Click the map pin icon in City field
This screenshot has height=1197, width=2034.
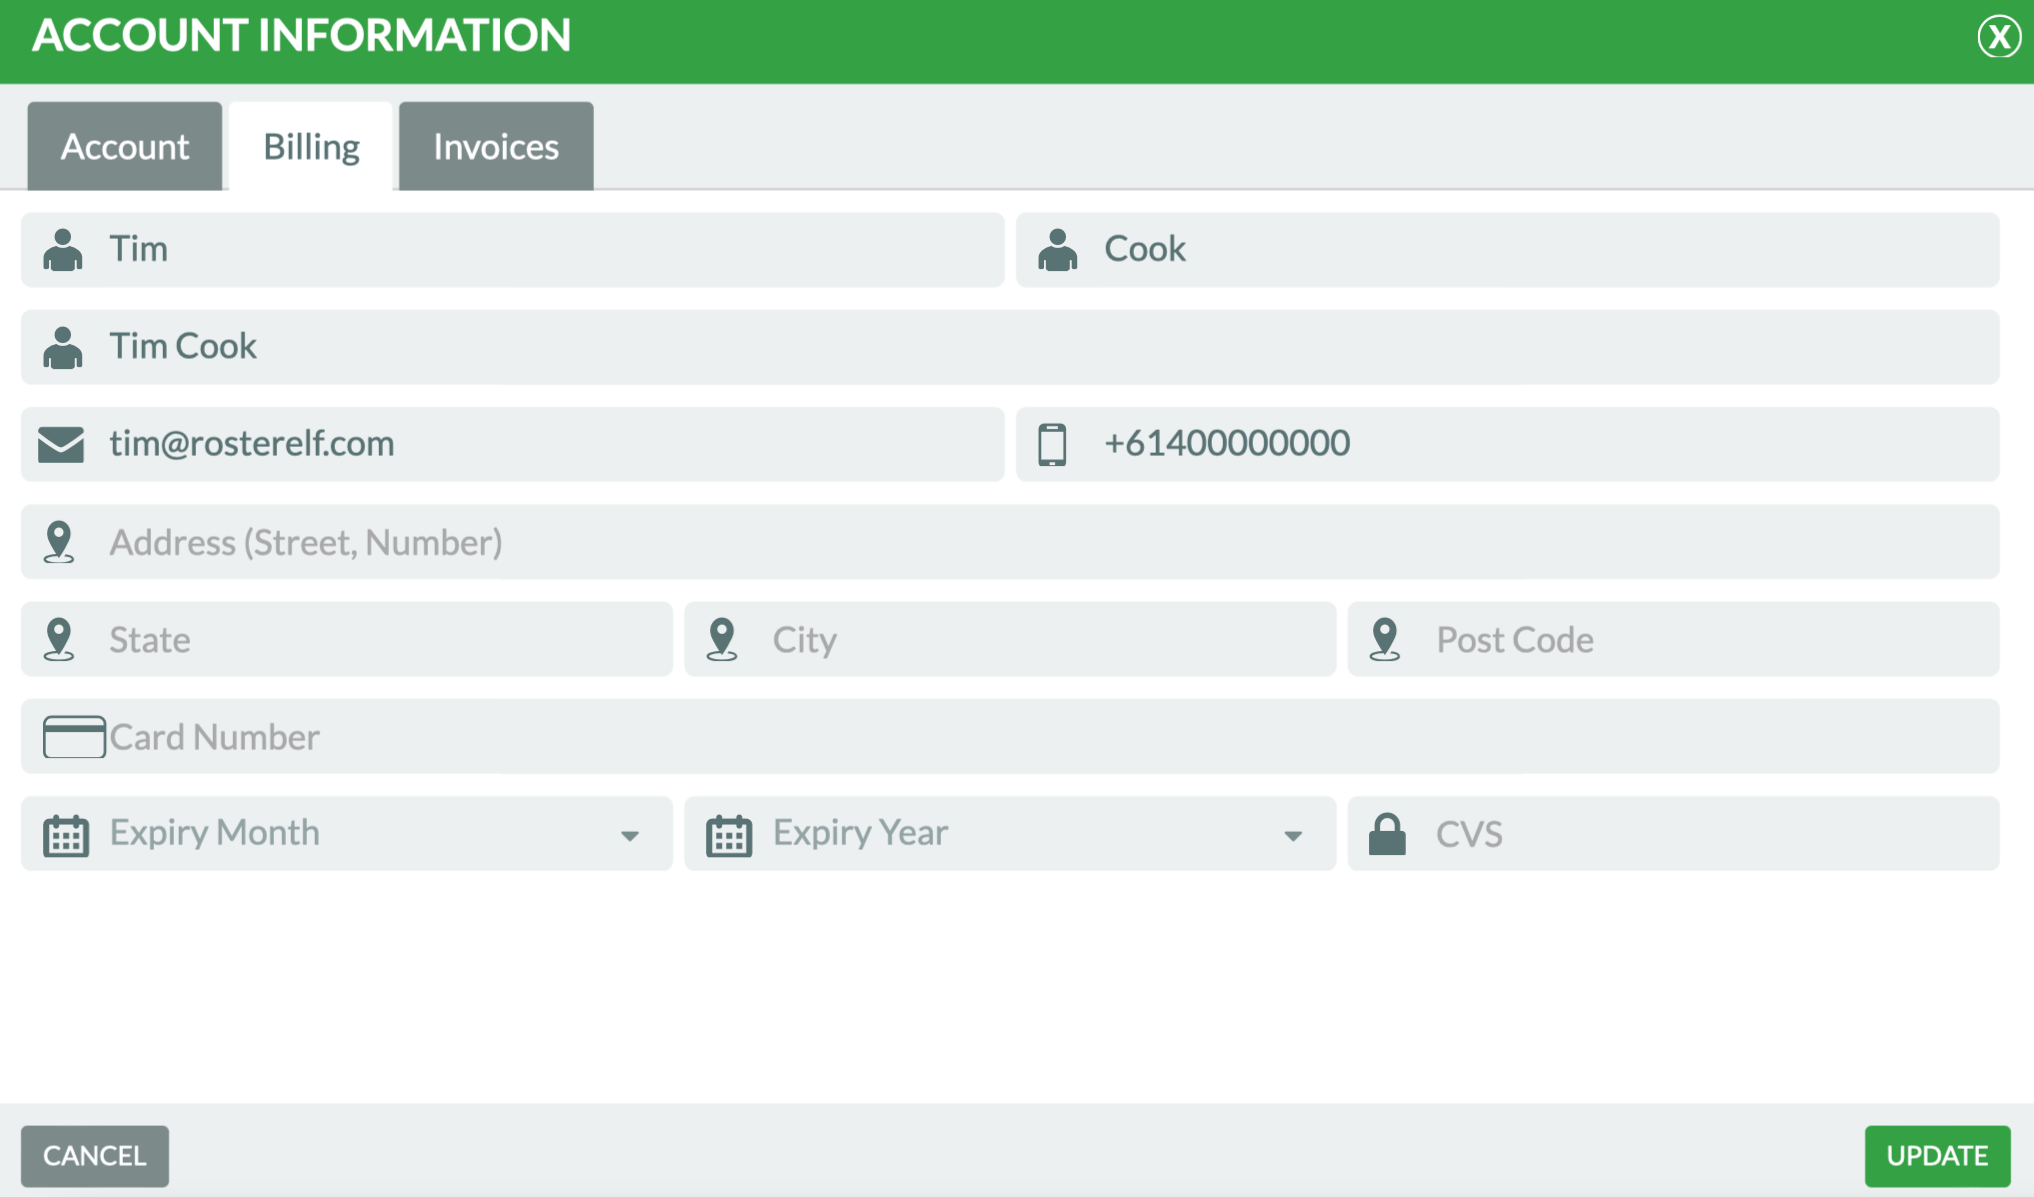tap(722, 639)
